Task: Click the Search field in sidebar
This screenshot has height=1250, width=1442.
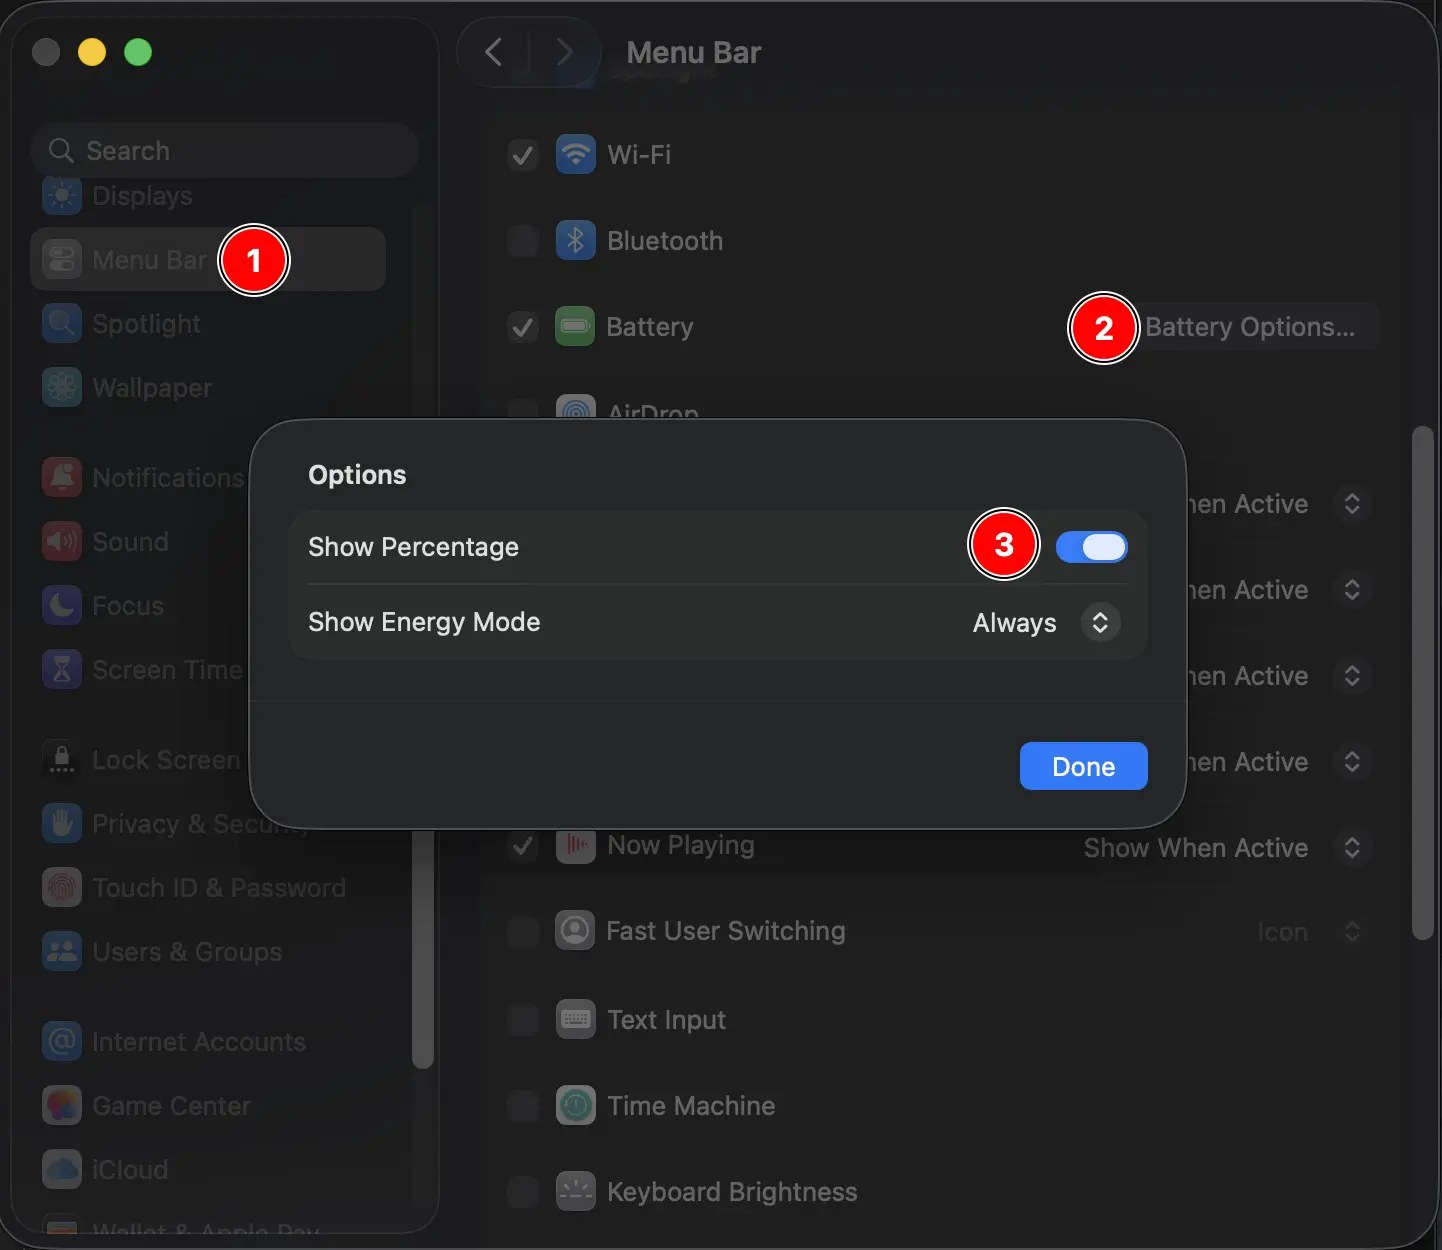Action: [225, 151]
